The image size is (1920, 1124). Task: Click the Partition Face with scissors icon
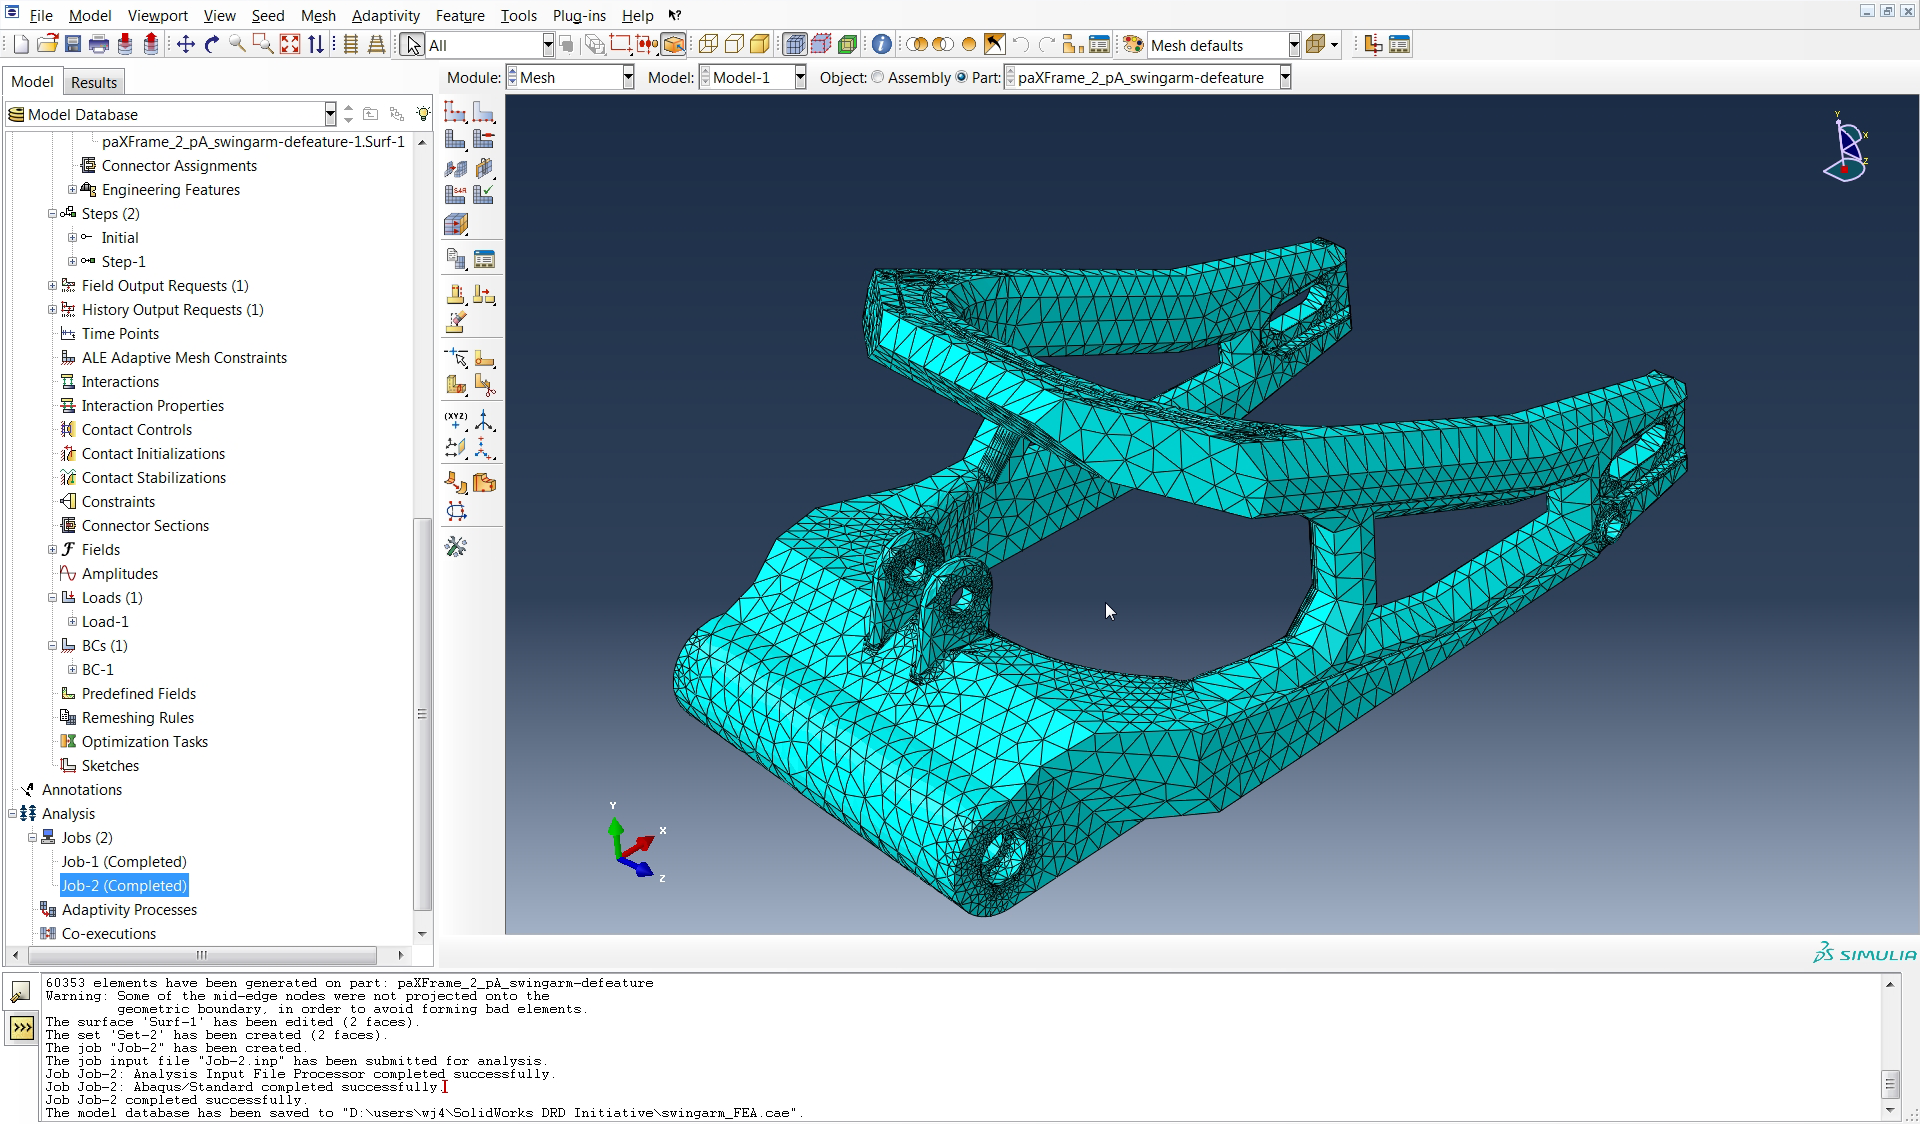tap(484, 385)
